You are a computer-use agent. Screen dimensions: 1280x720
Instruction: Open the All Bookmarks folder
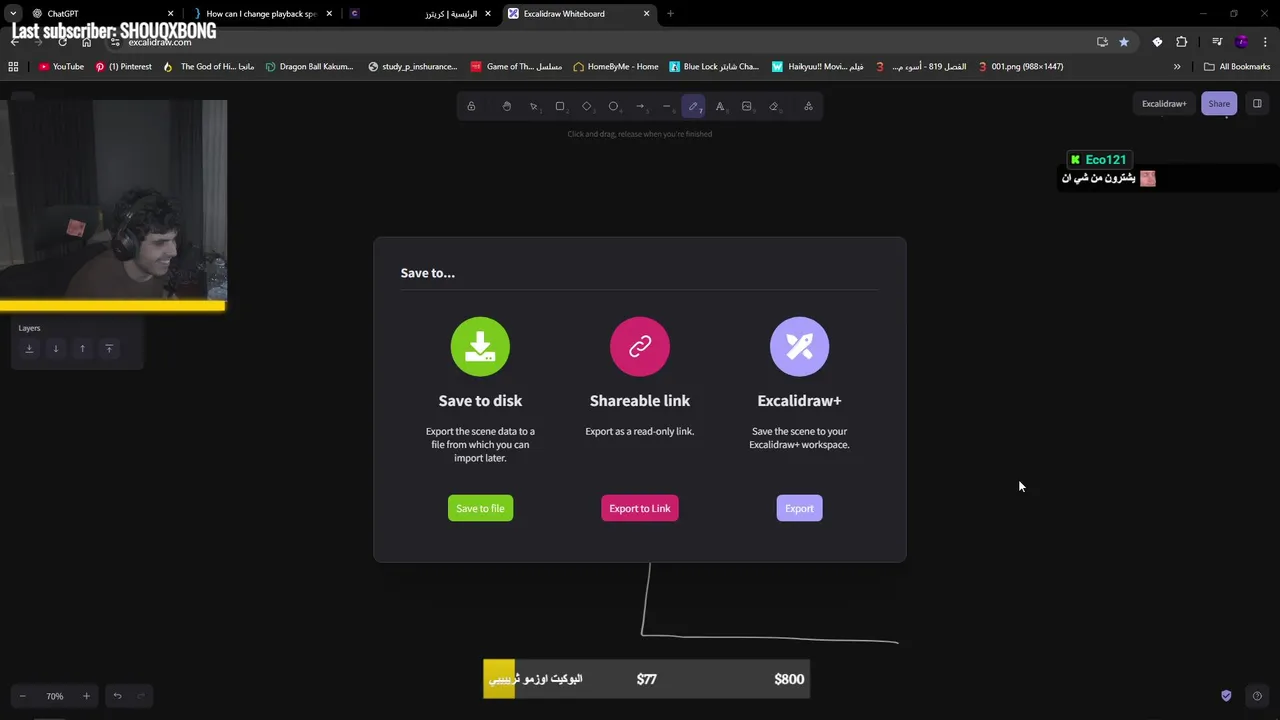[1237, 67]
